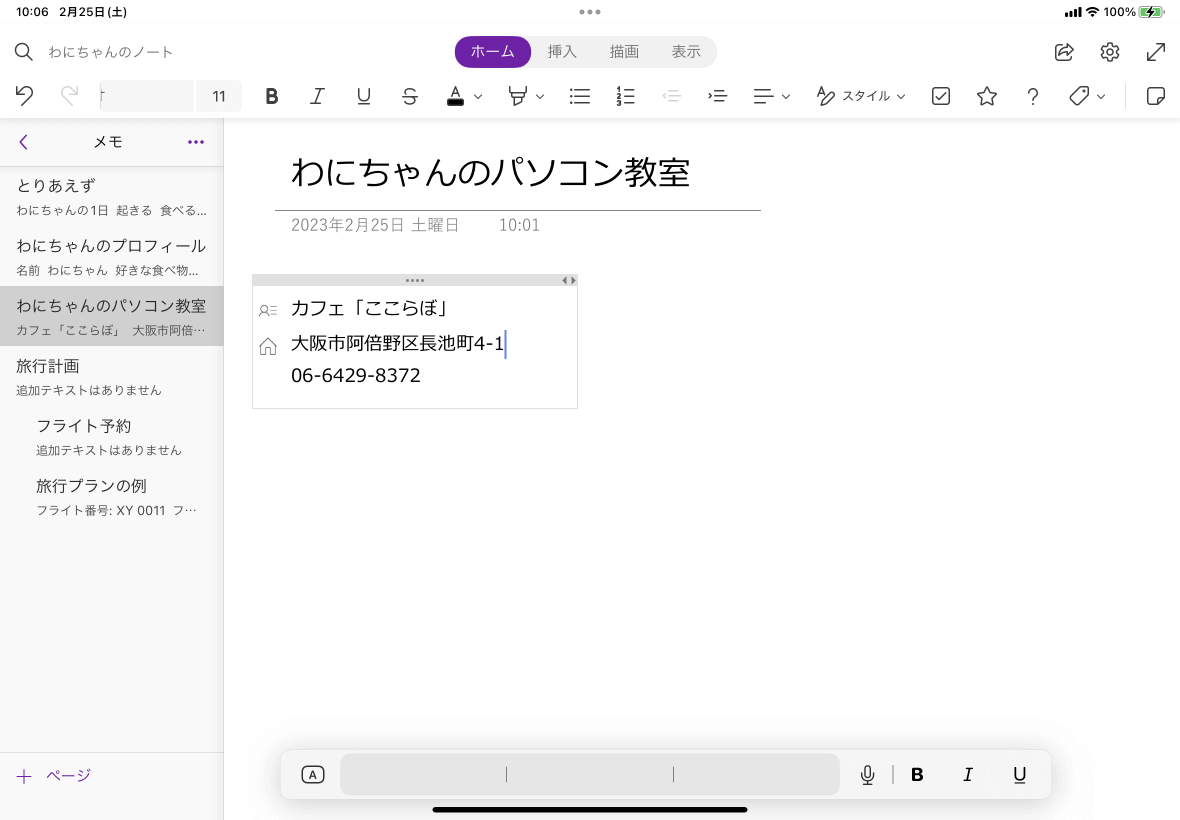Start dictation with the microphone icon
1180x820 pixels.
(867, 774)
